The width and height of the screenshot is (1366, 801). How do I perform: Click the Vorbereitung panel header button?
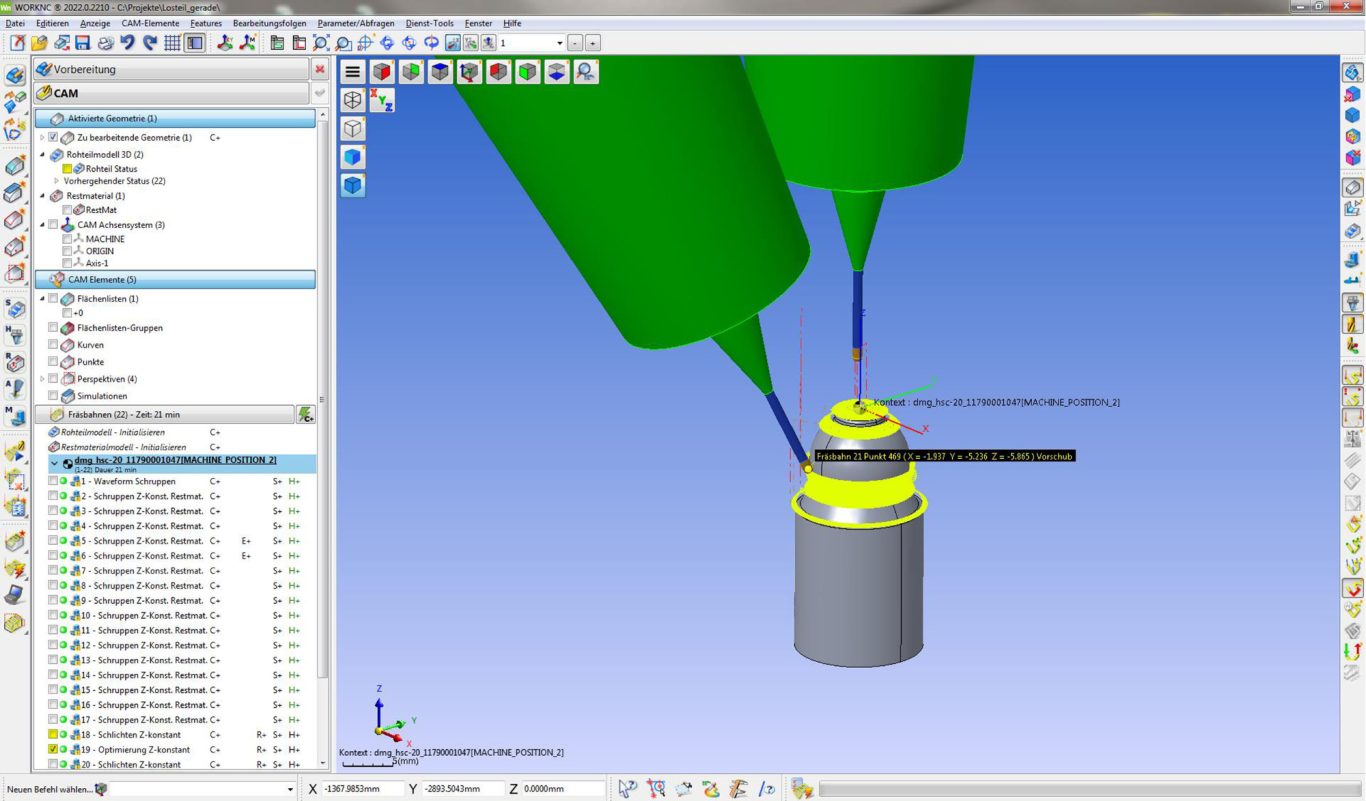pos(170,69)
